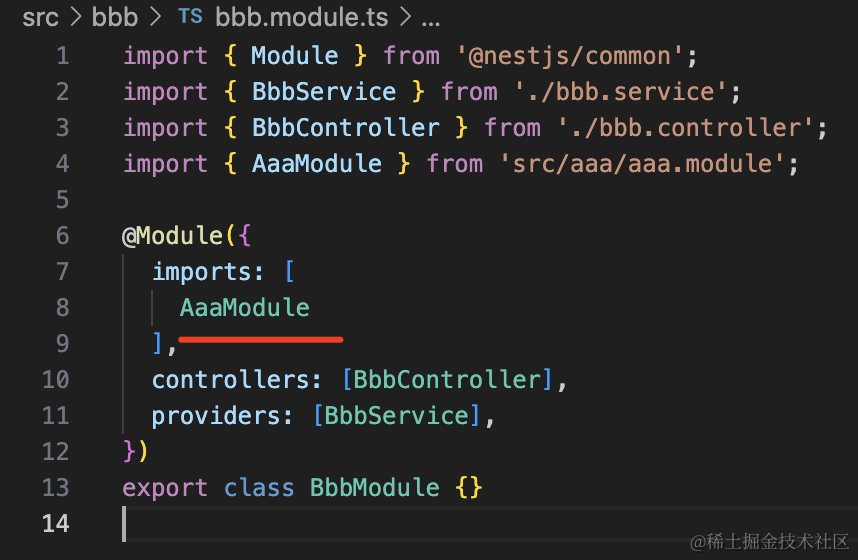Expand the breadcrumb ellipsis symbol list
858x560 pixels.
coord(431,21)
